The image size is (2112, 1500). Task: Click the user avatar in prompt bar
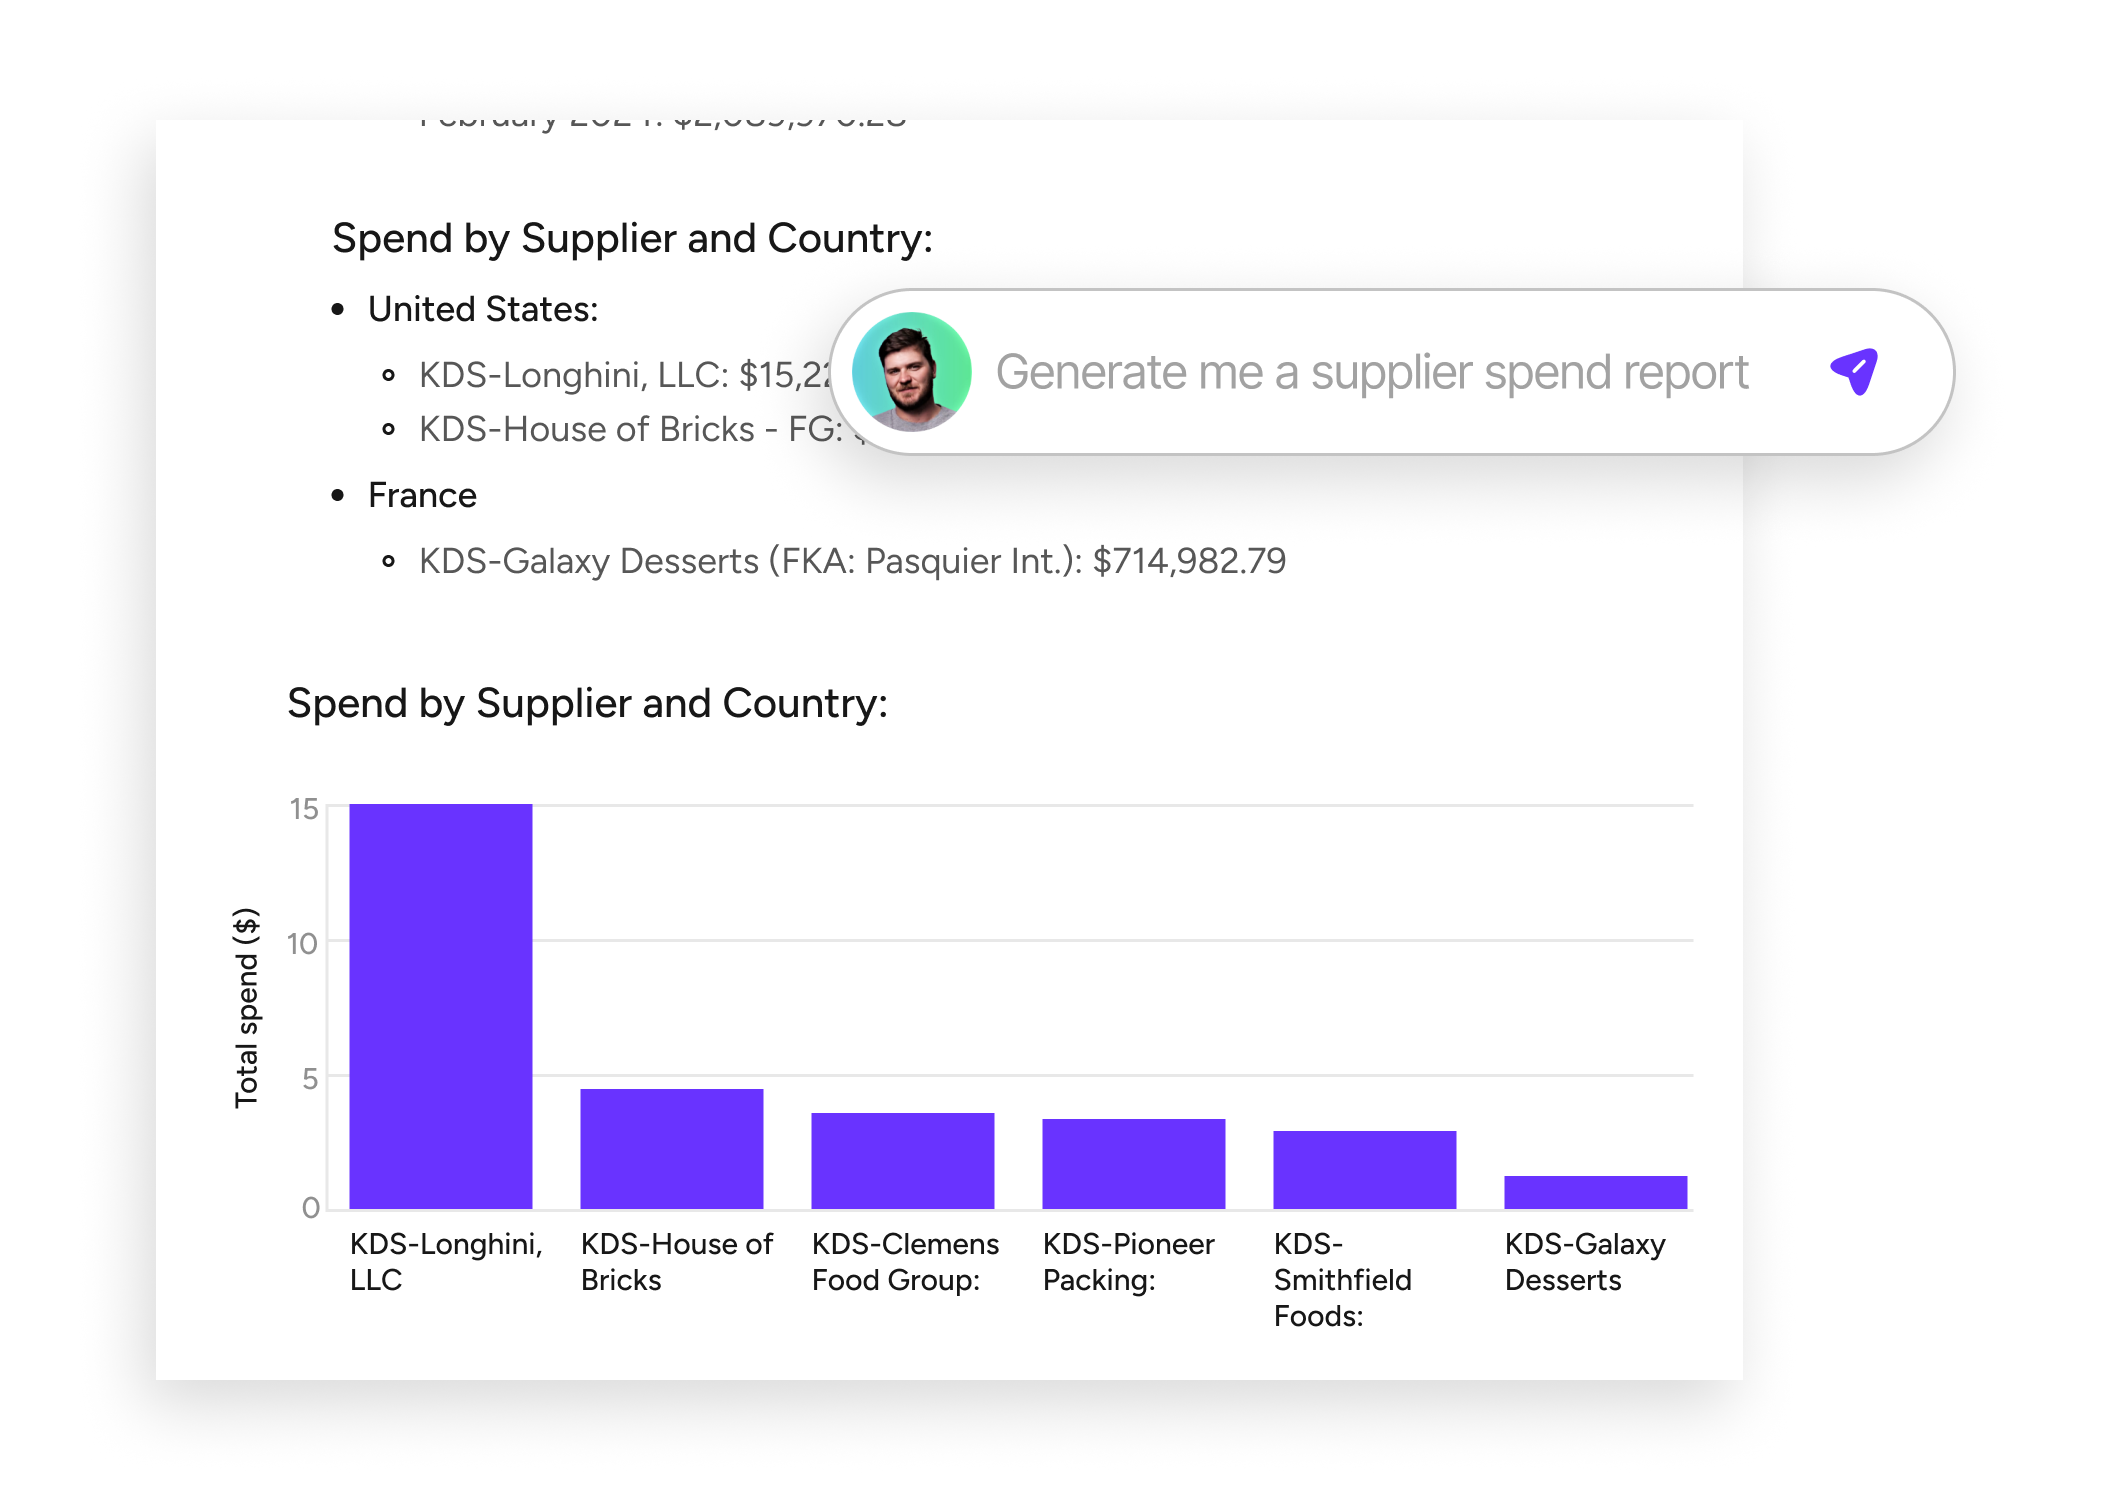(911, 372)
